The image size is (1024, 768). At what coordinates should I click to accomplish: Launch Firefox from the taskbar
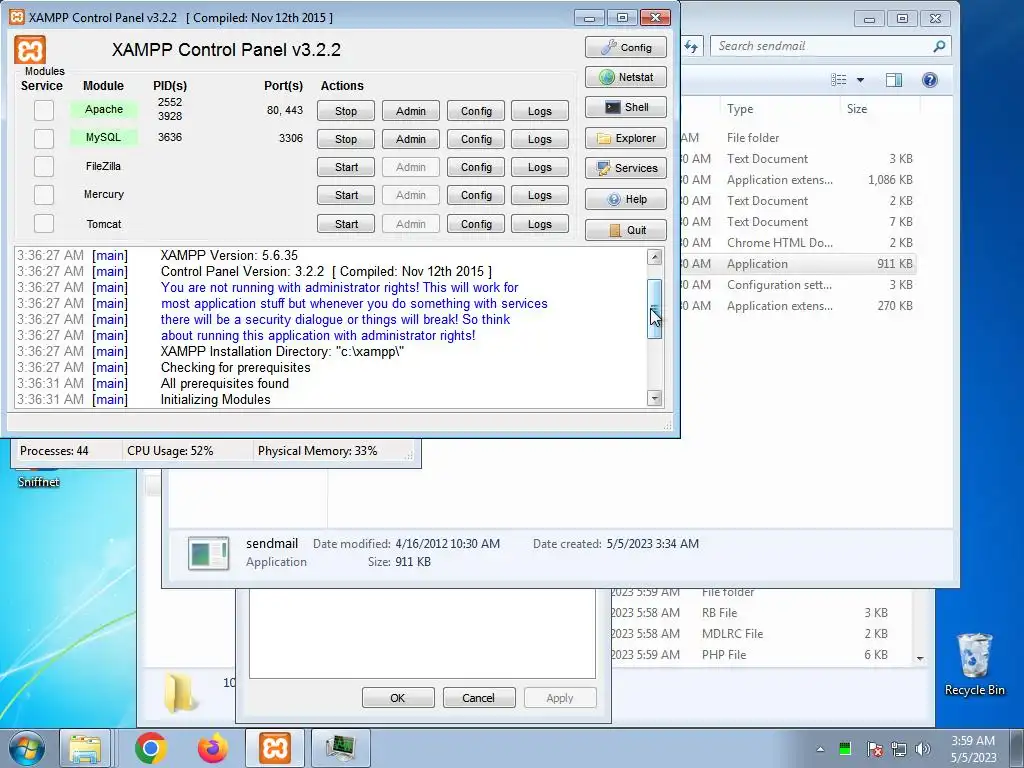pyautogui.click(x=213, y=748)
